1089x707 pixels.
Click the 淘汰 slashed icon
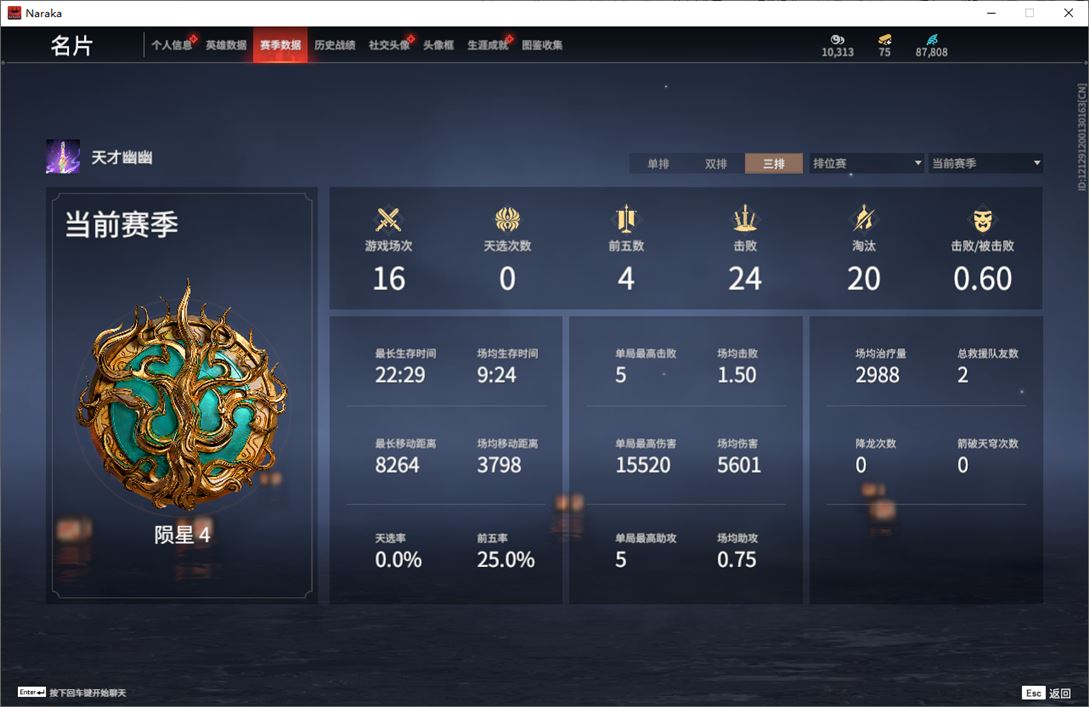[x=863, y=219]
